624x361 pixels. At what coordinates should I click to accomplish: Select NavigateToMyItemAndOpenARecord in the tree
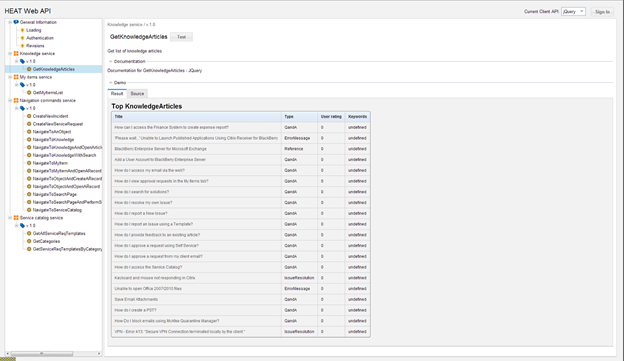(x=67, y=171)
